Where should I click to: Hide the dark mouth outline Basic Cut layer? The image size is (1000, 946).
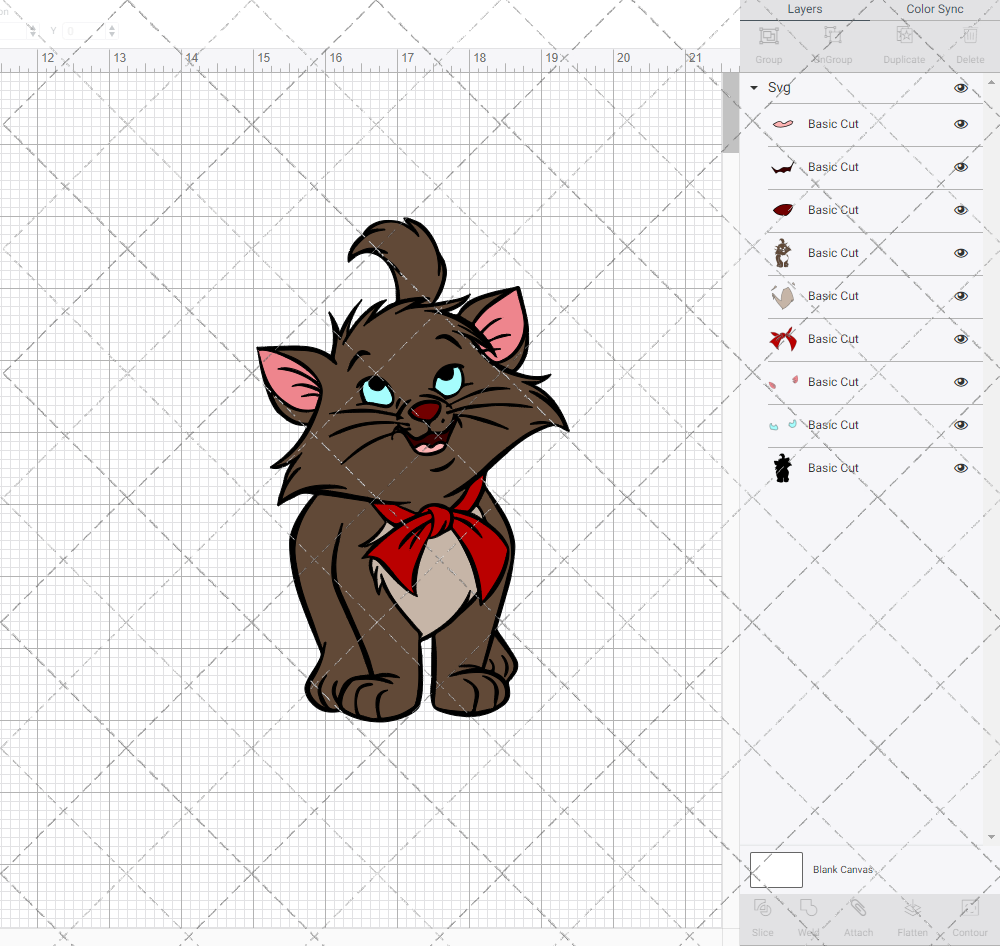(x=960, y=167)
